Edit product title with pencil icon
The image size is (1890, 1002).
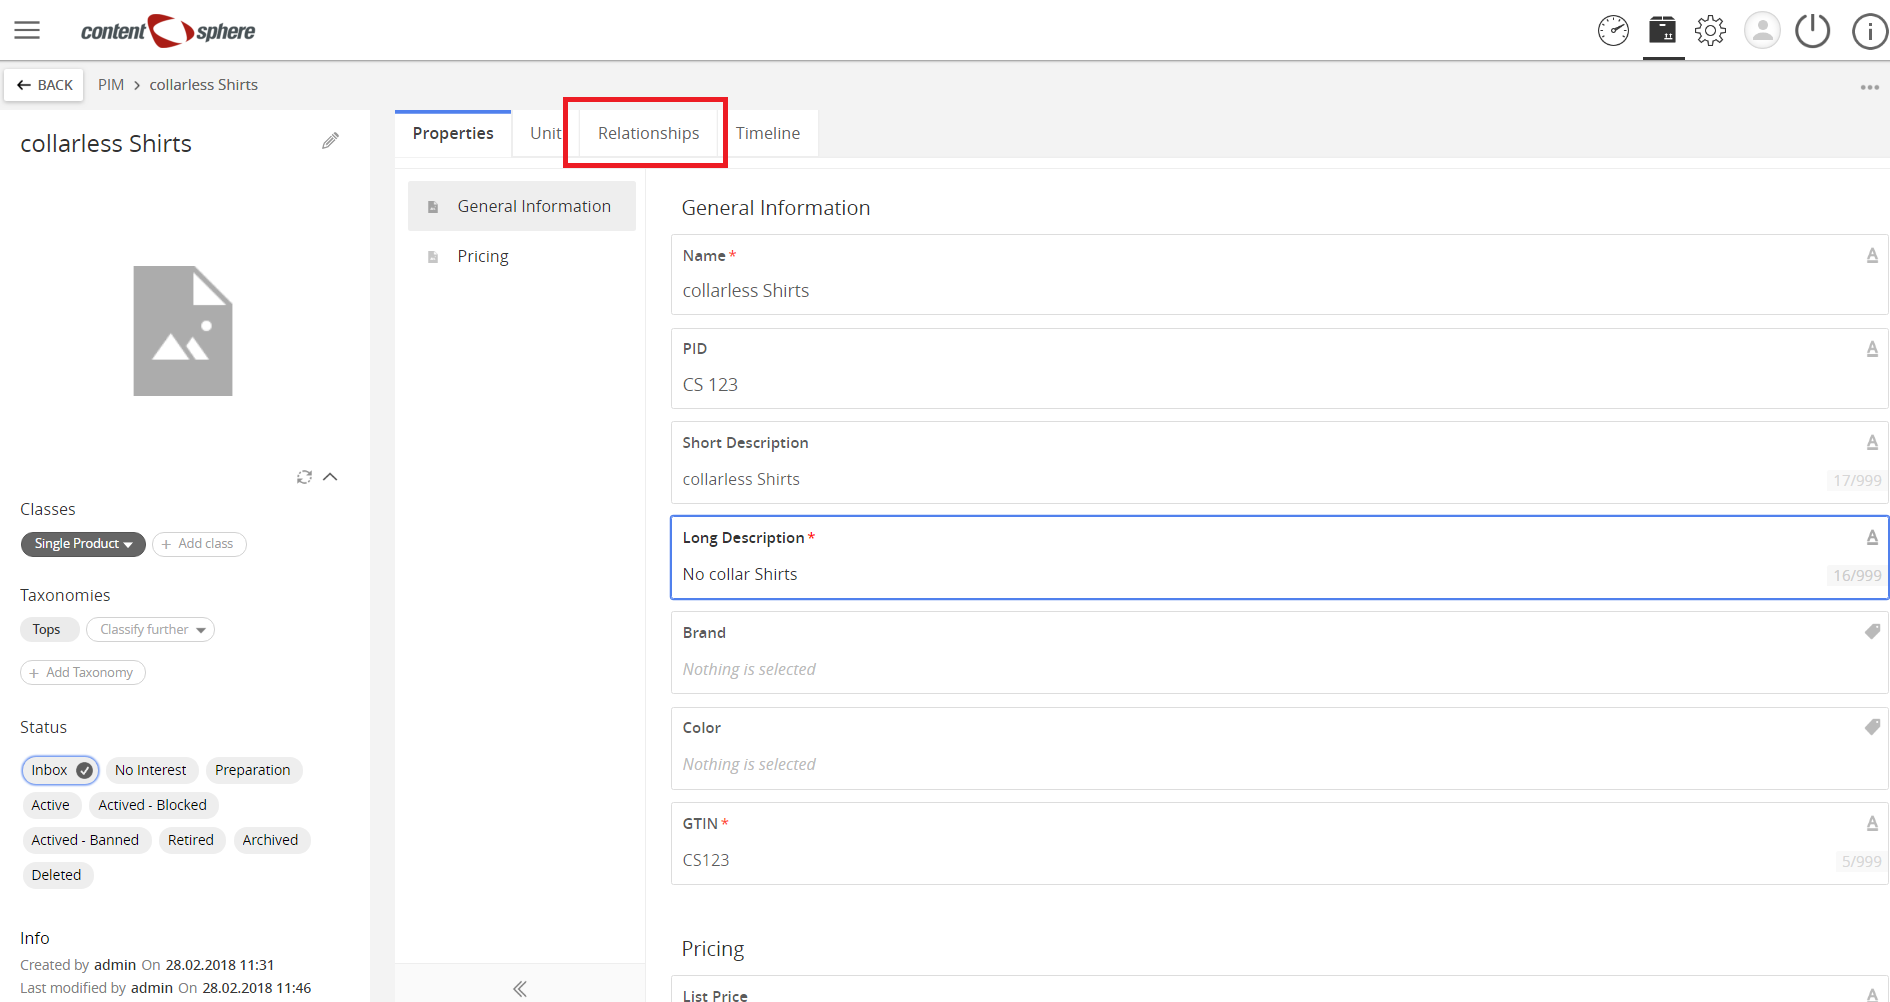click(x=330, y=141)
